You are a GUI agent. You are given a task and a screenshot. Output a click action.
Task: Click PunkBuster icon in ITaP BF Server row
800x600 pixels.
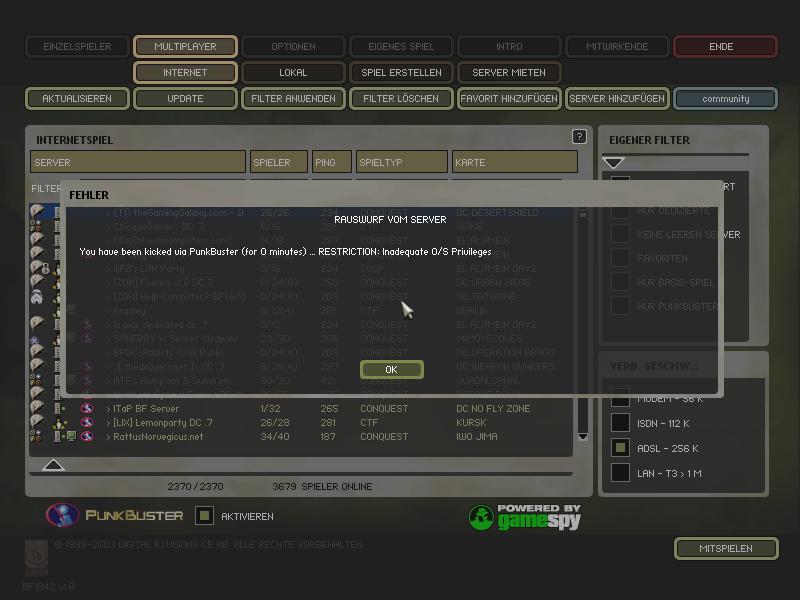coord(87,408)
